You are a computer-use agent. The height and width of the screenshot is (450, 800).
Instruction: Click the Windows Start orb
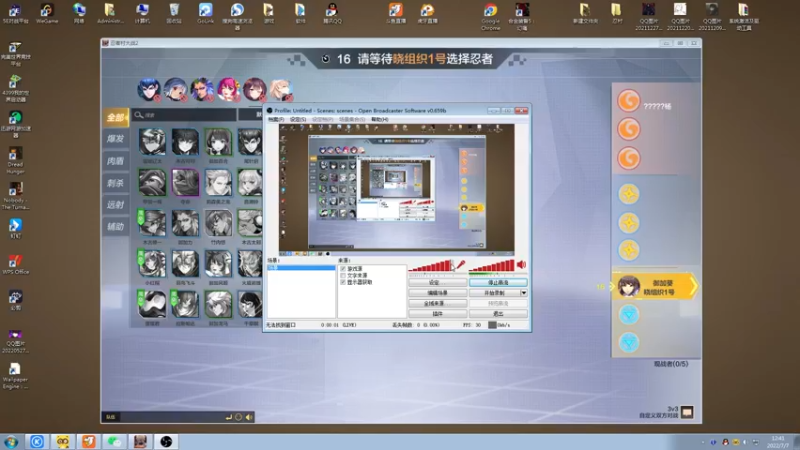point(11,442)
